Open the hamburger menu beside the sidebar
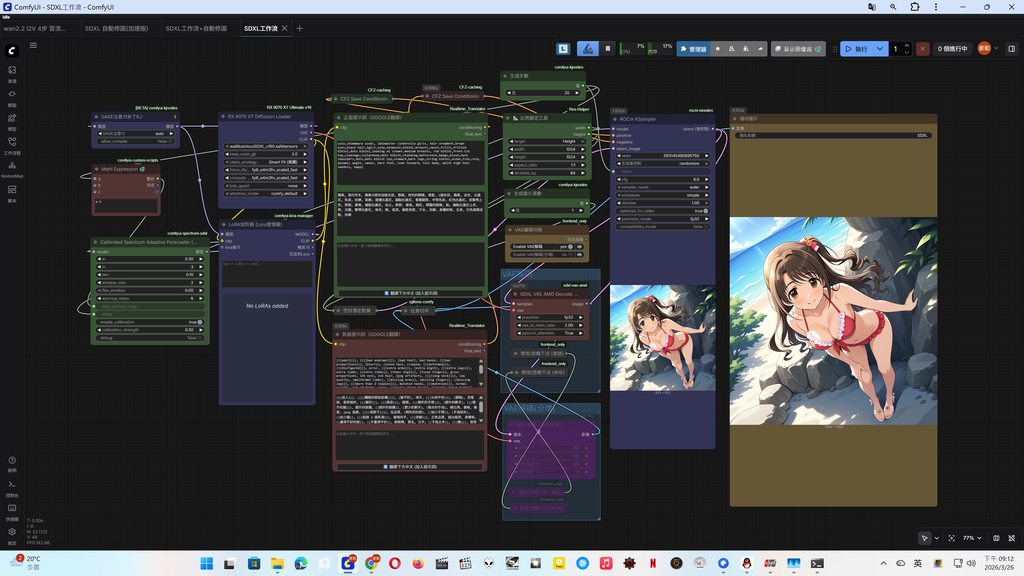This screenshot has width=1024, height=576. point(33,45)
